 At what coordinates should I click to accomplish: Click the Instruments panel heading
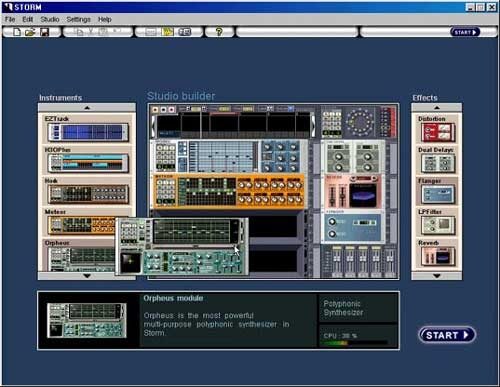pos(61,98)
